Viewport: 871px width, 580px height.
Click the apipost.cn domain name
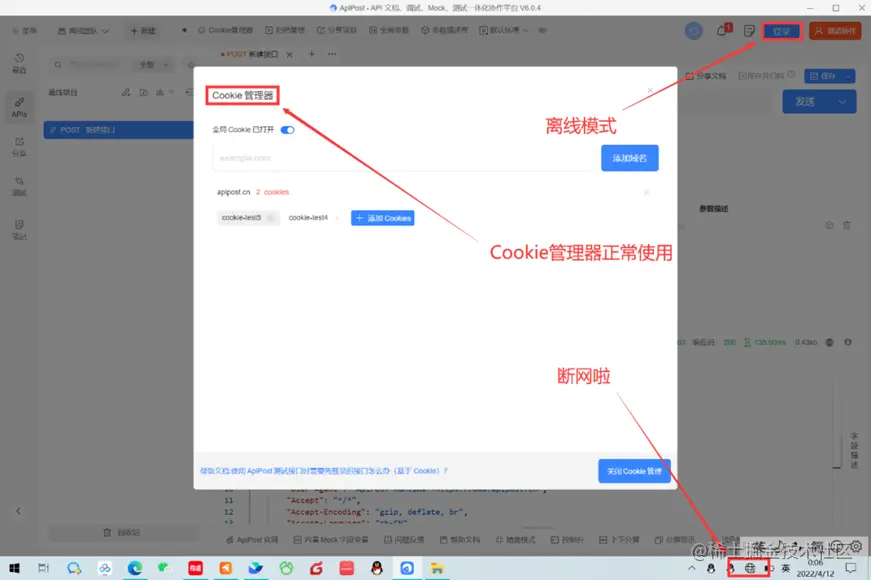[x=233, y=192]
